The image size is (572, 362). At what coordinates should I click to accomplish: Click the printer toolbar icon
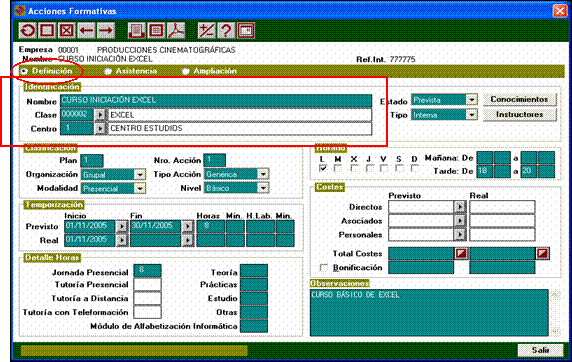(137, 31)
